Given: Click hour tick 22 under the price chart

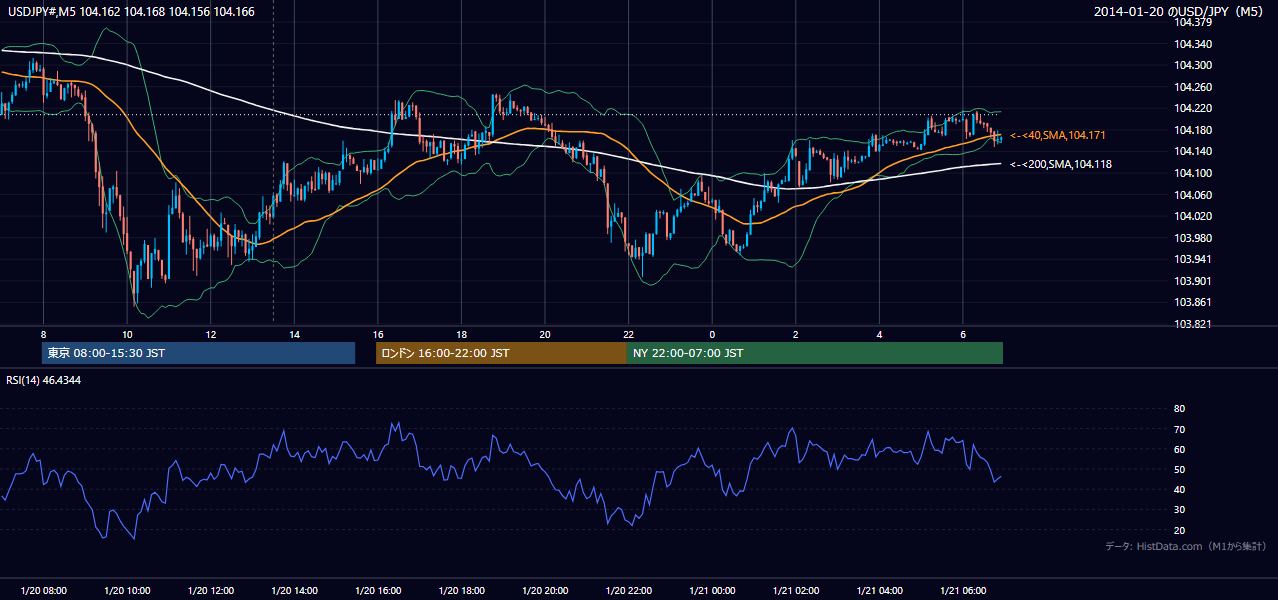Looking at the screenshot, I should pyautogui.click(x=629, y=333).
